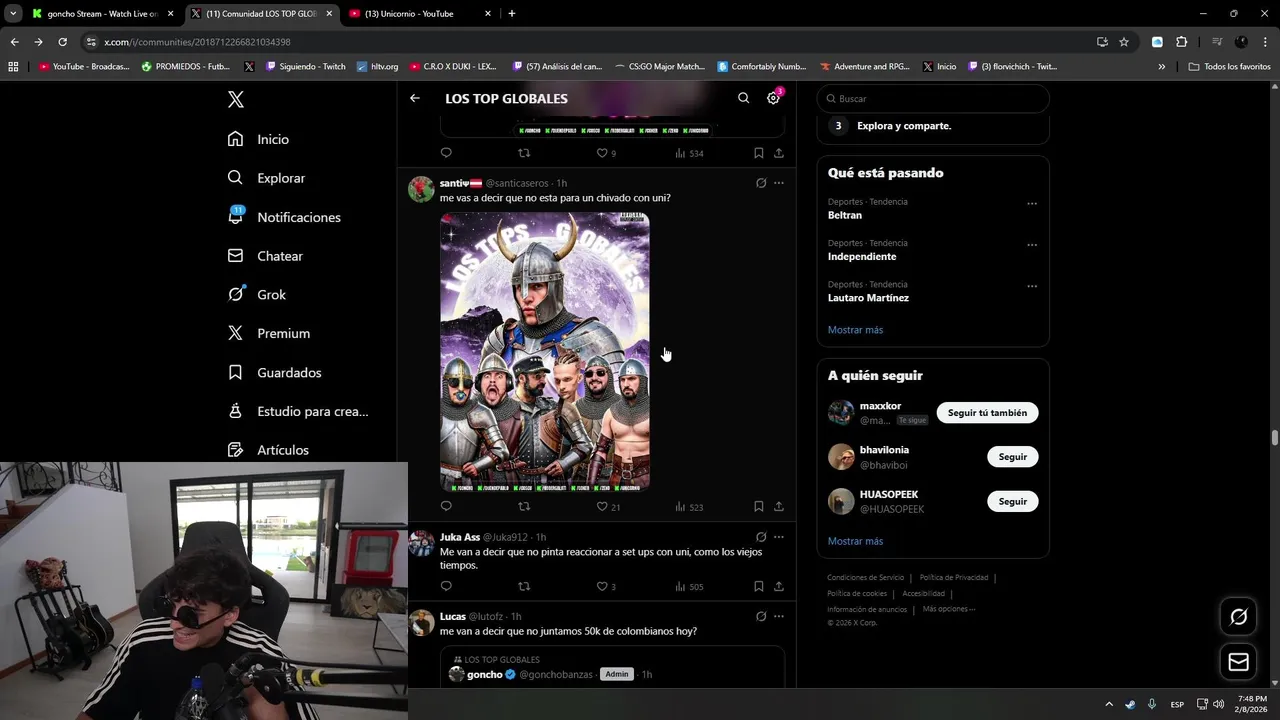Open more options on Lucas post

(x=779, y=616)
